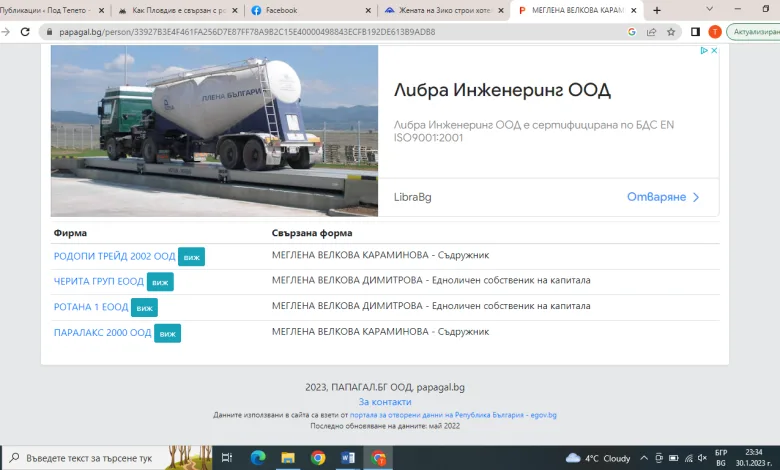Switch to Как Пловдив е свързан tab
Viewport: 780px width, 470px height.
(177, 10)
